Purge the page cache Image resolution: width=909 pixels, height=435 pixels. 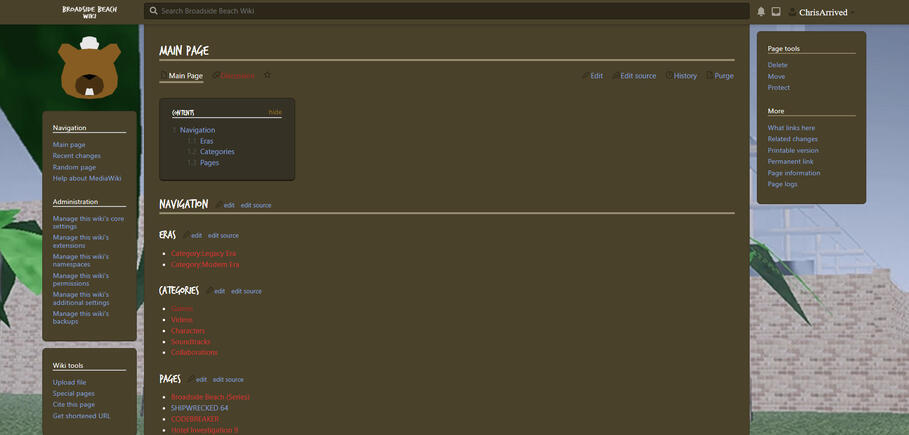click(723, 76)
